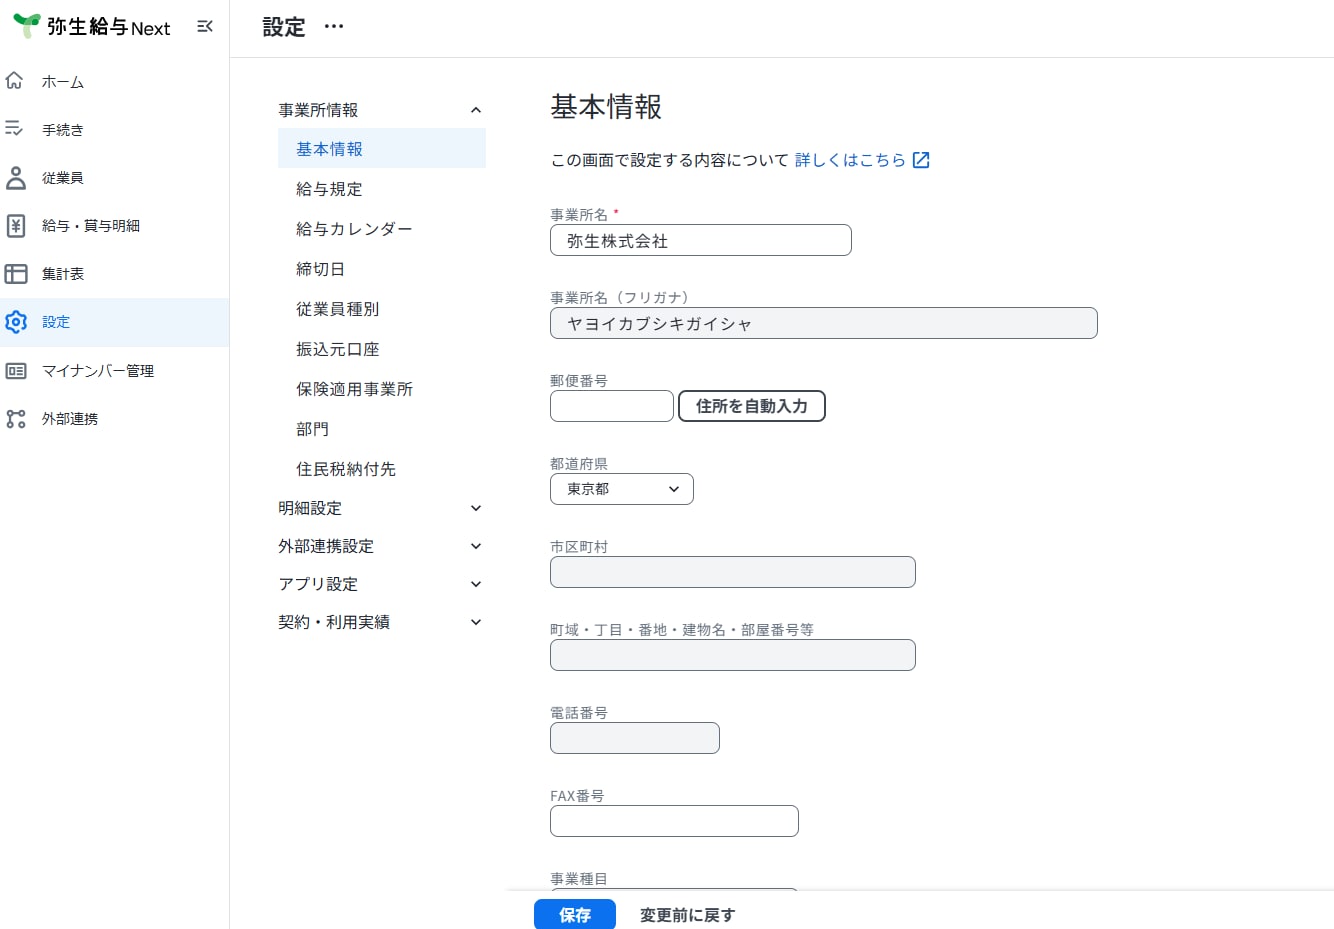Open the 都道府県 dropdown showing 東京都
The height and width of the screenshot is (929, 1334).
tap(622, 489)
